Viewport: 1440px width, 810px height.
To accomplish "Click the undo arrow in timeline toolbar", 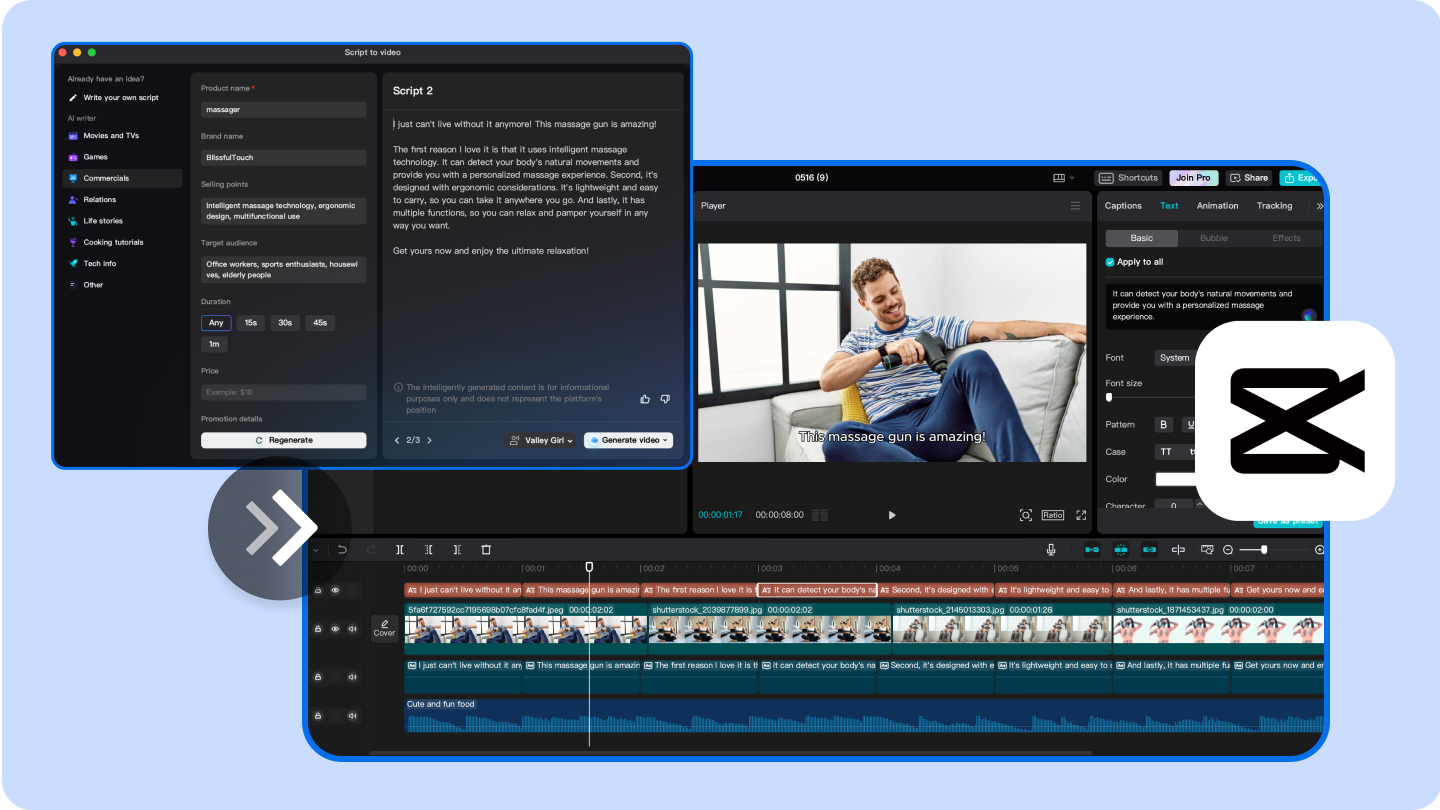I will coord(342,550).
